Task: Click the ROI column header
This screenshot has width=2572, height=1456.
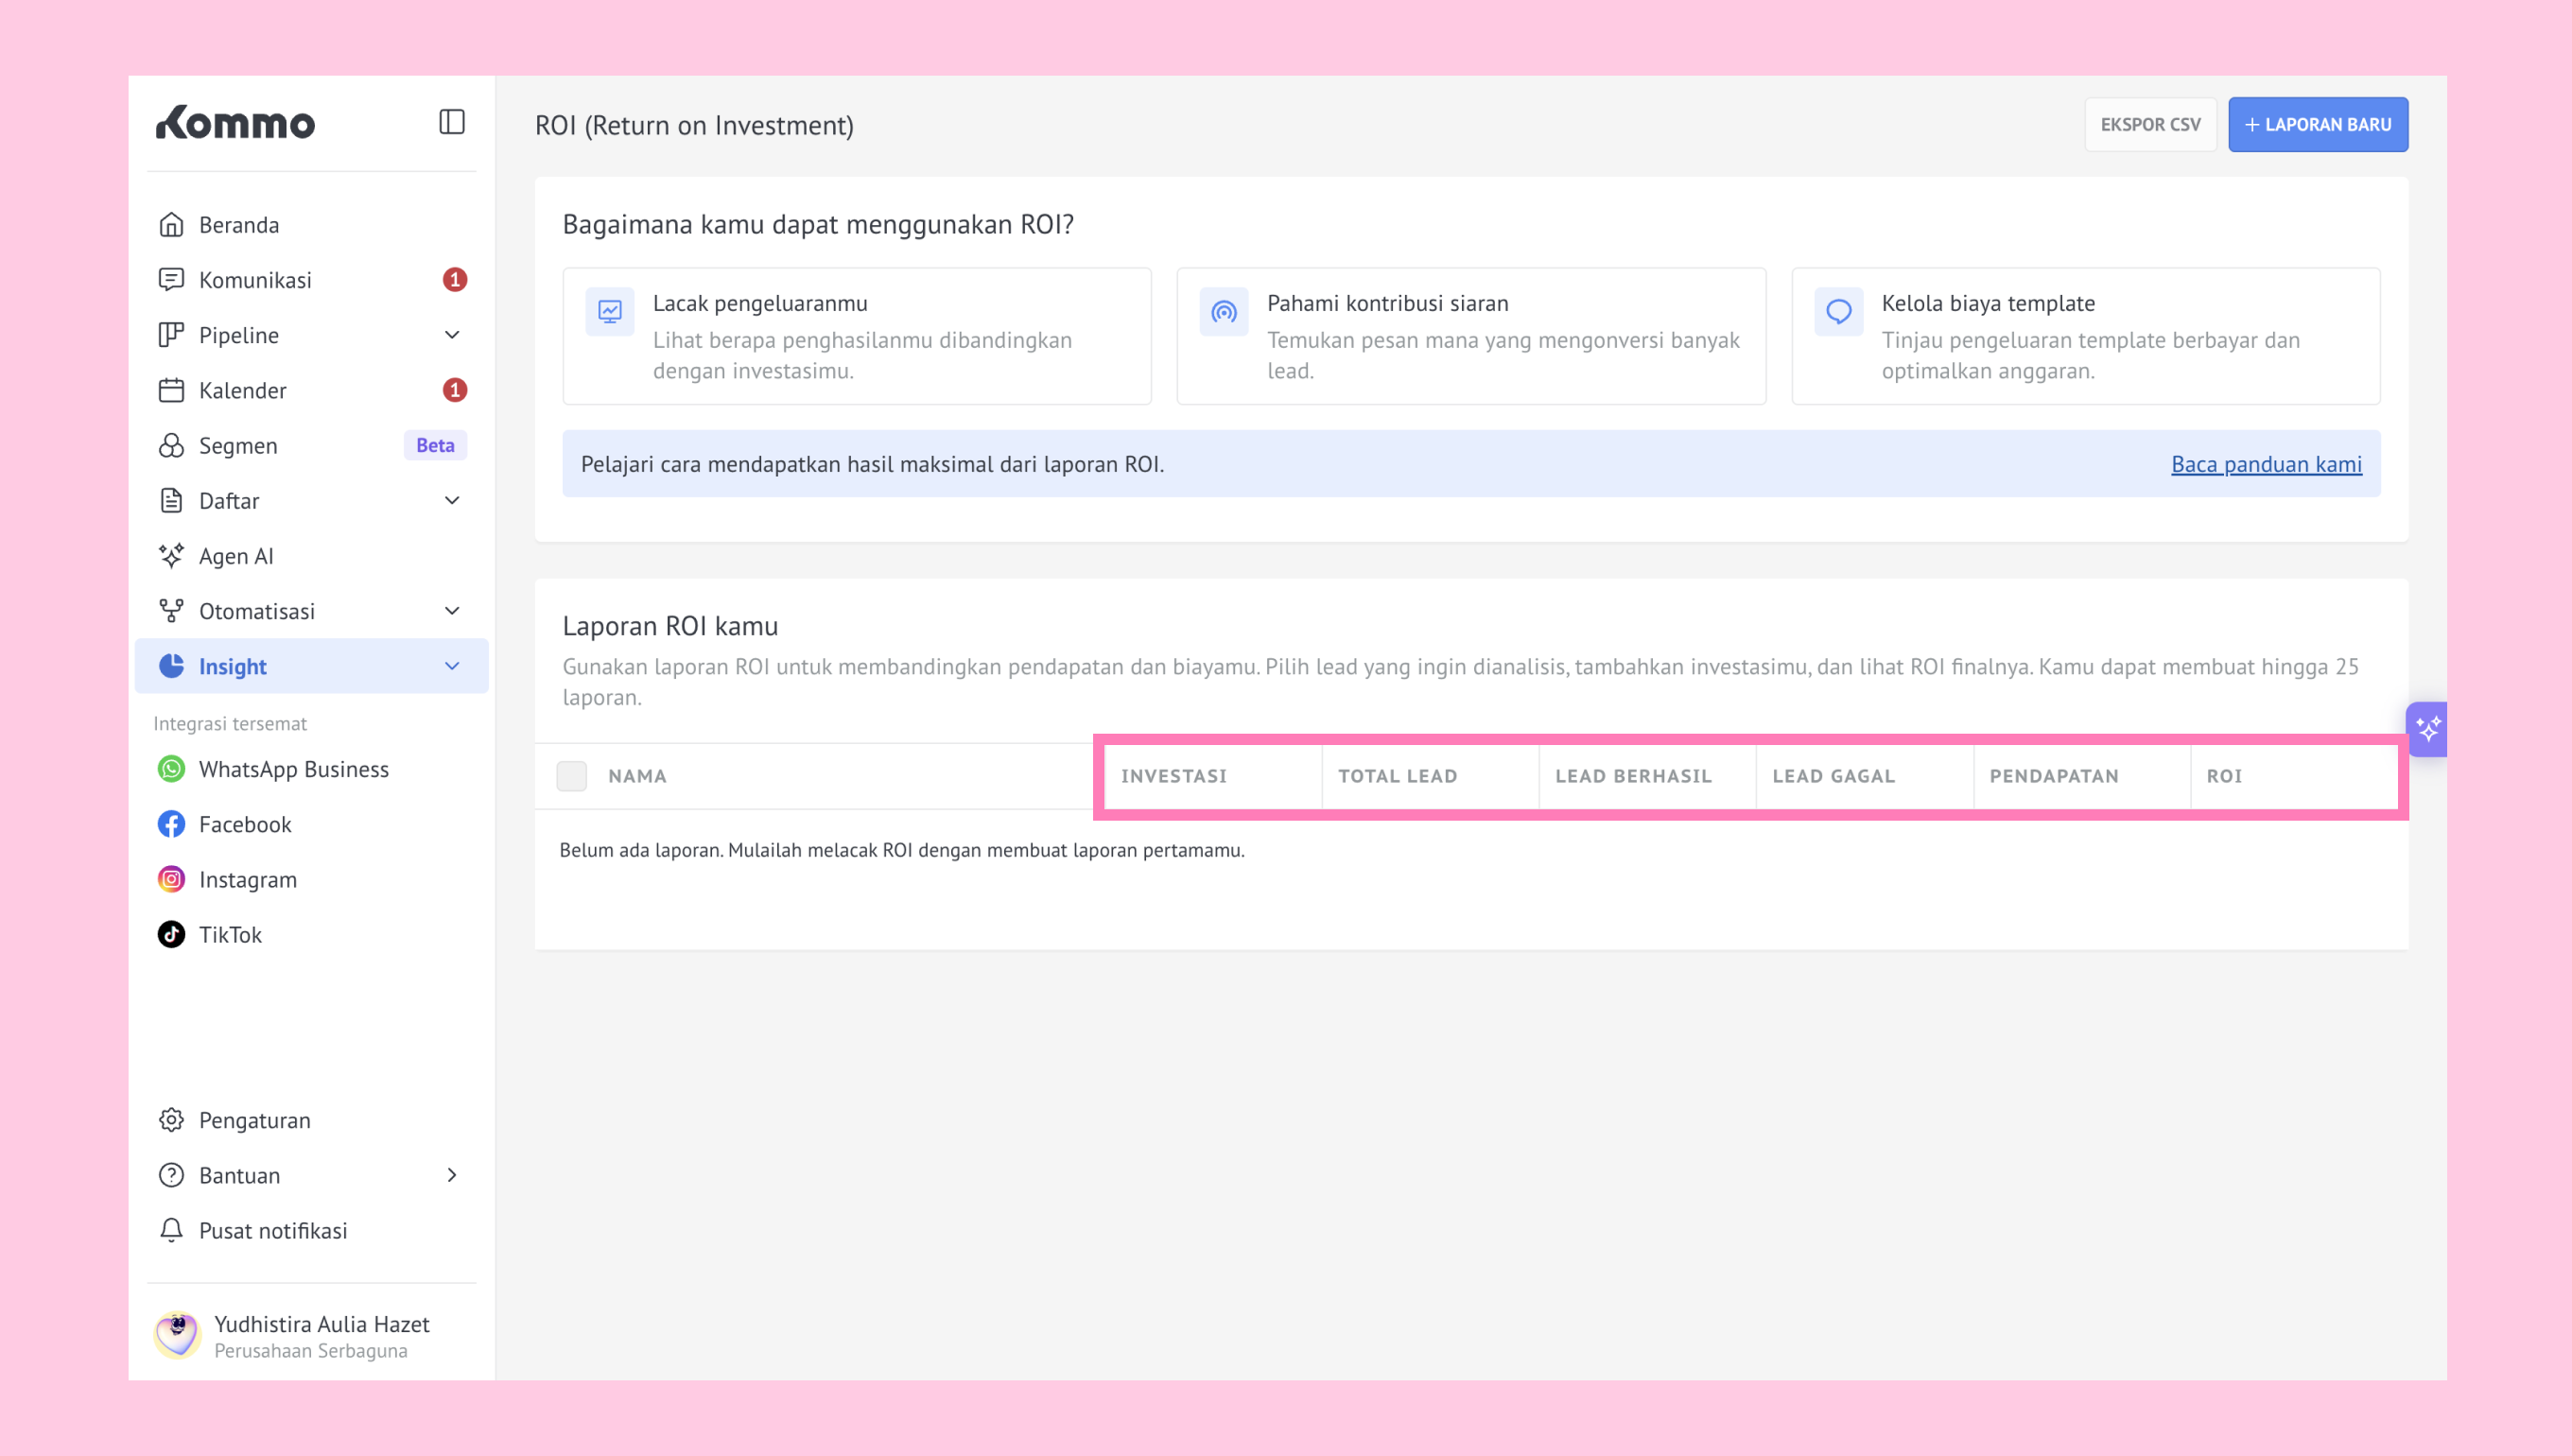Action: tap(2224, 776)
